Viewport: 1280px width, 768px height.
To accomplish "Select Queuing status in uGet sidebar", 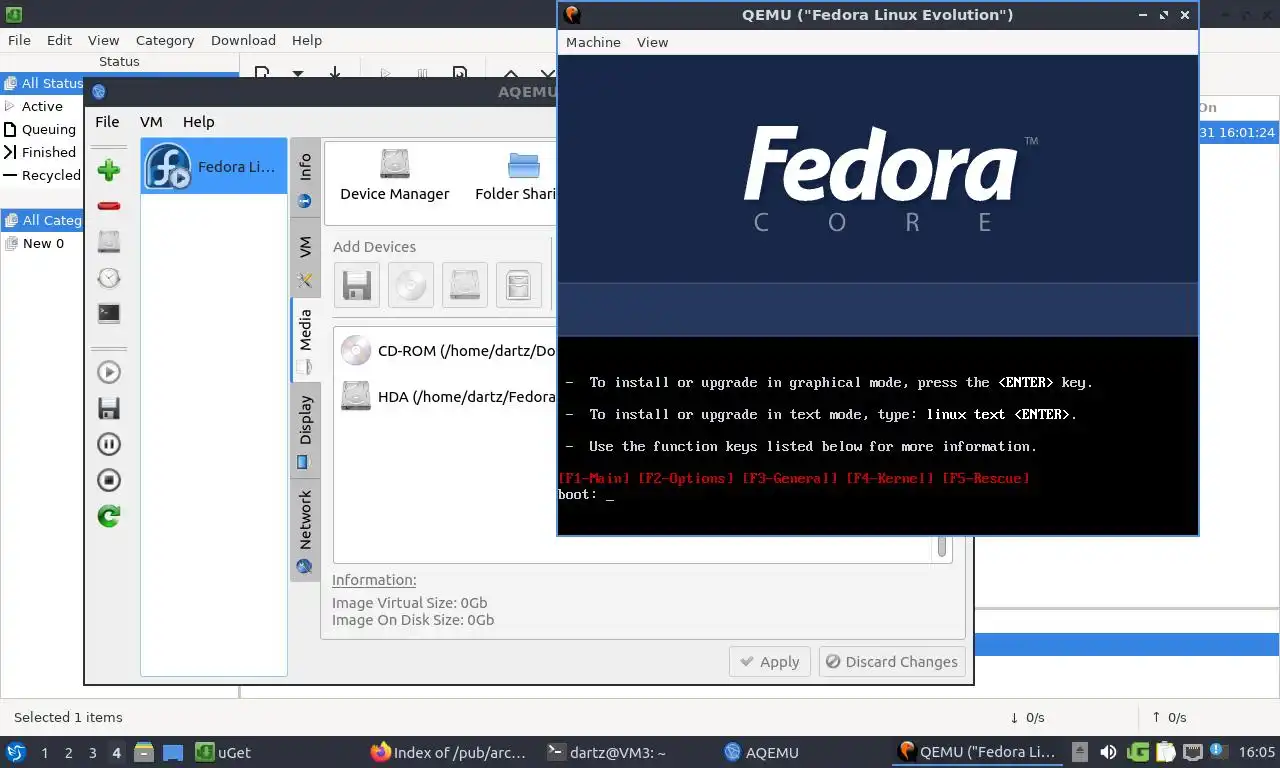I will 43,129.
